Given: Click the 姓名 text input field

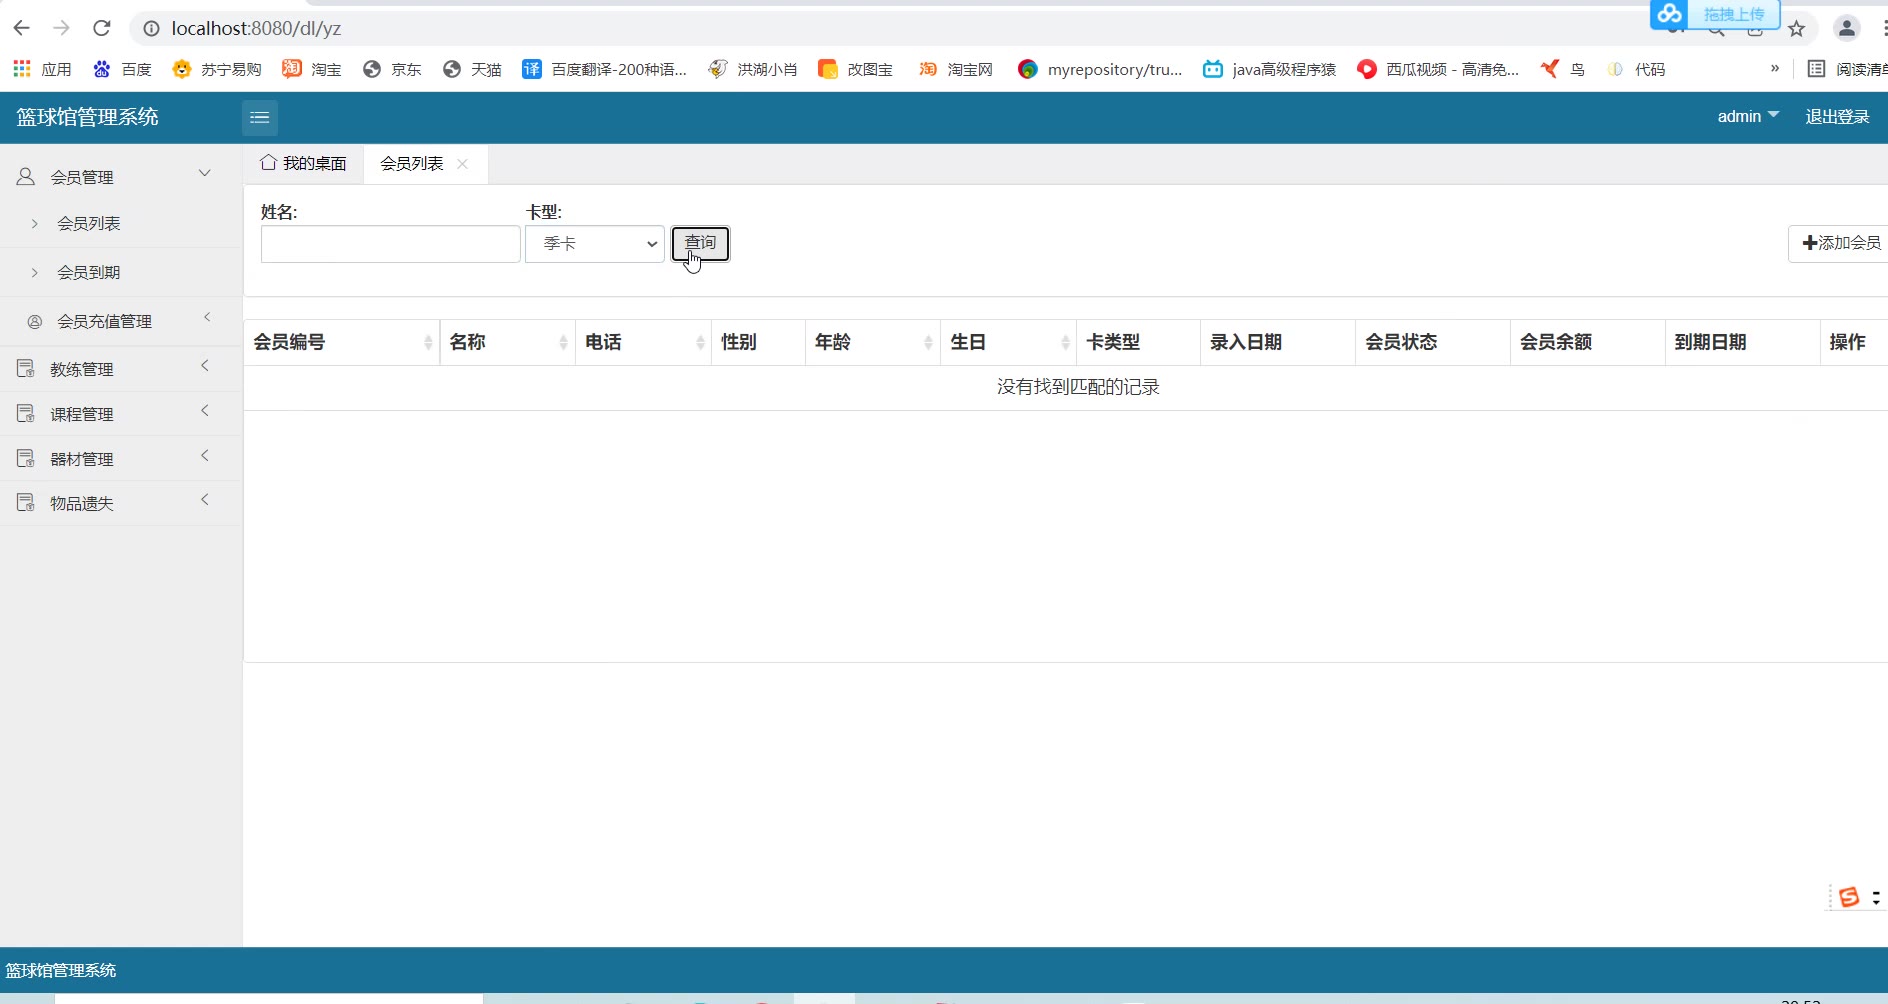Looking at the screenshot, I should coord(390,244).
